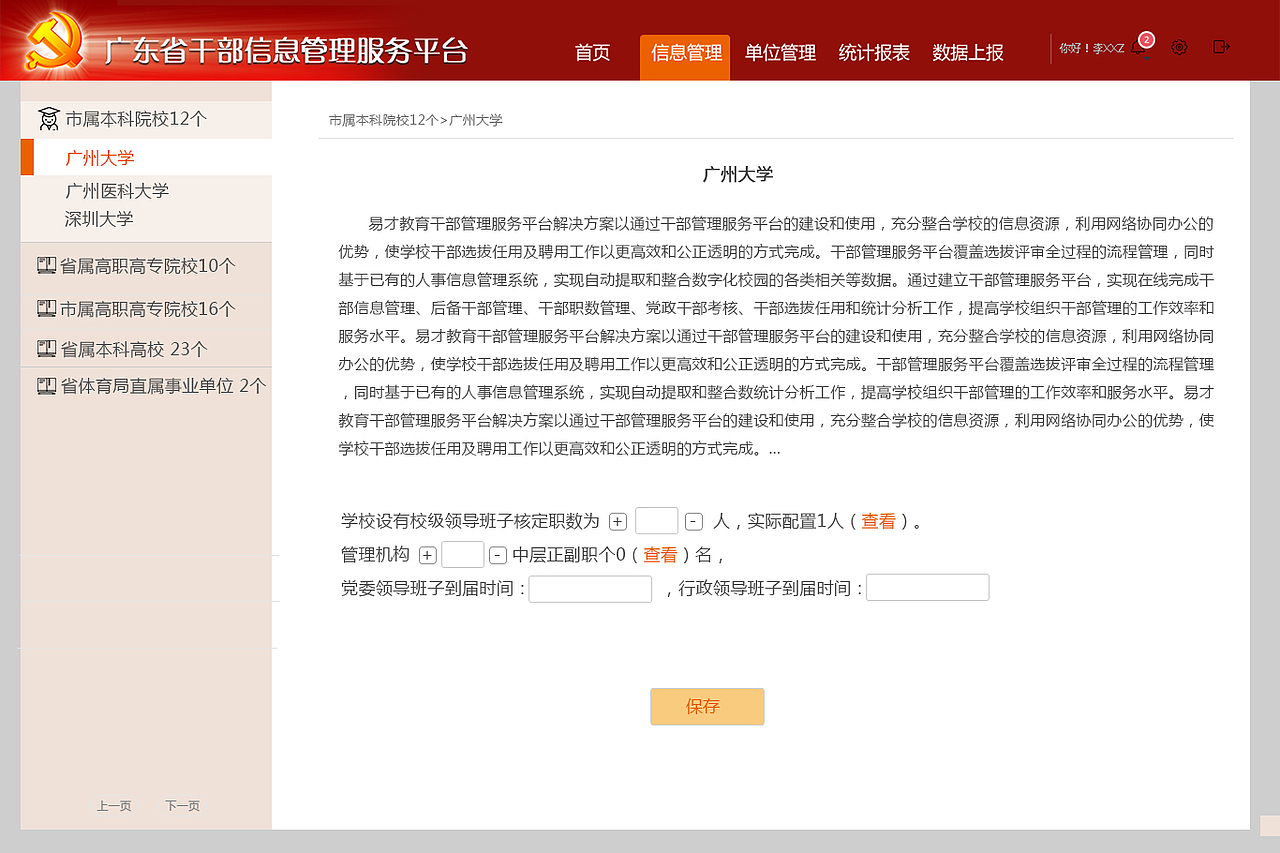Click icon beside 省属本科高校 23个
Image resolution: width=1280 pixels, height=853 pixels.
[46, 348]
